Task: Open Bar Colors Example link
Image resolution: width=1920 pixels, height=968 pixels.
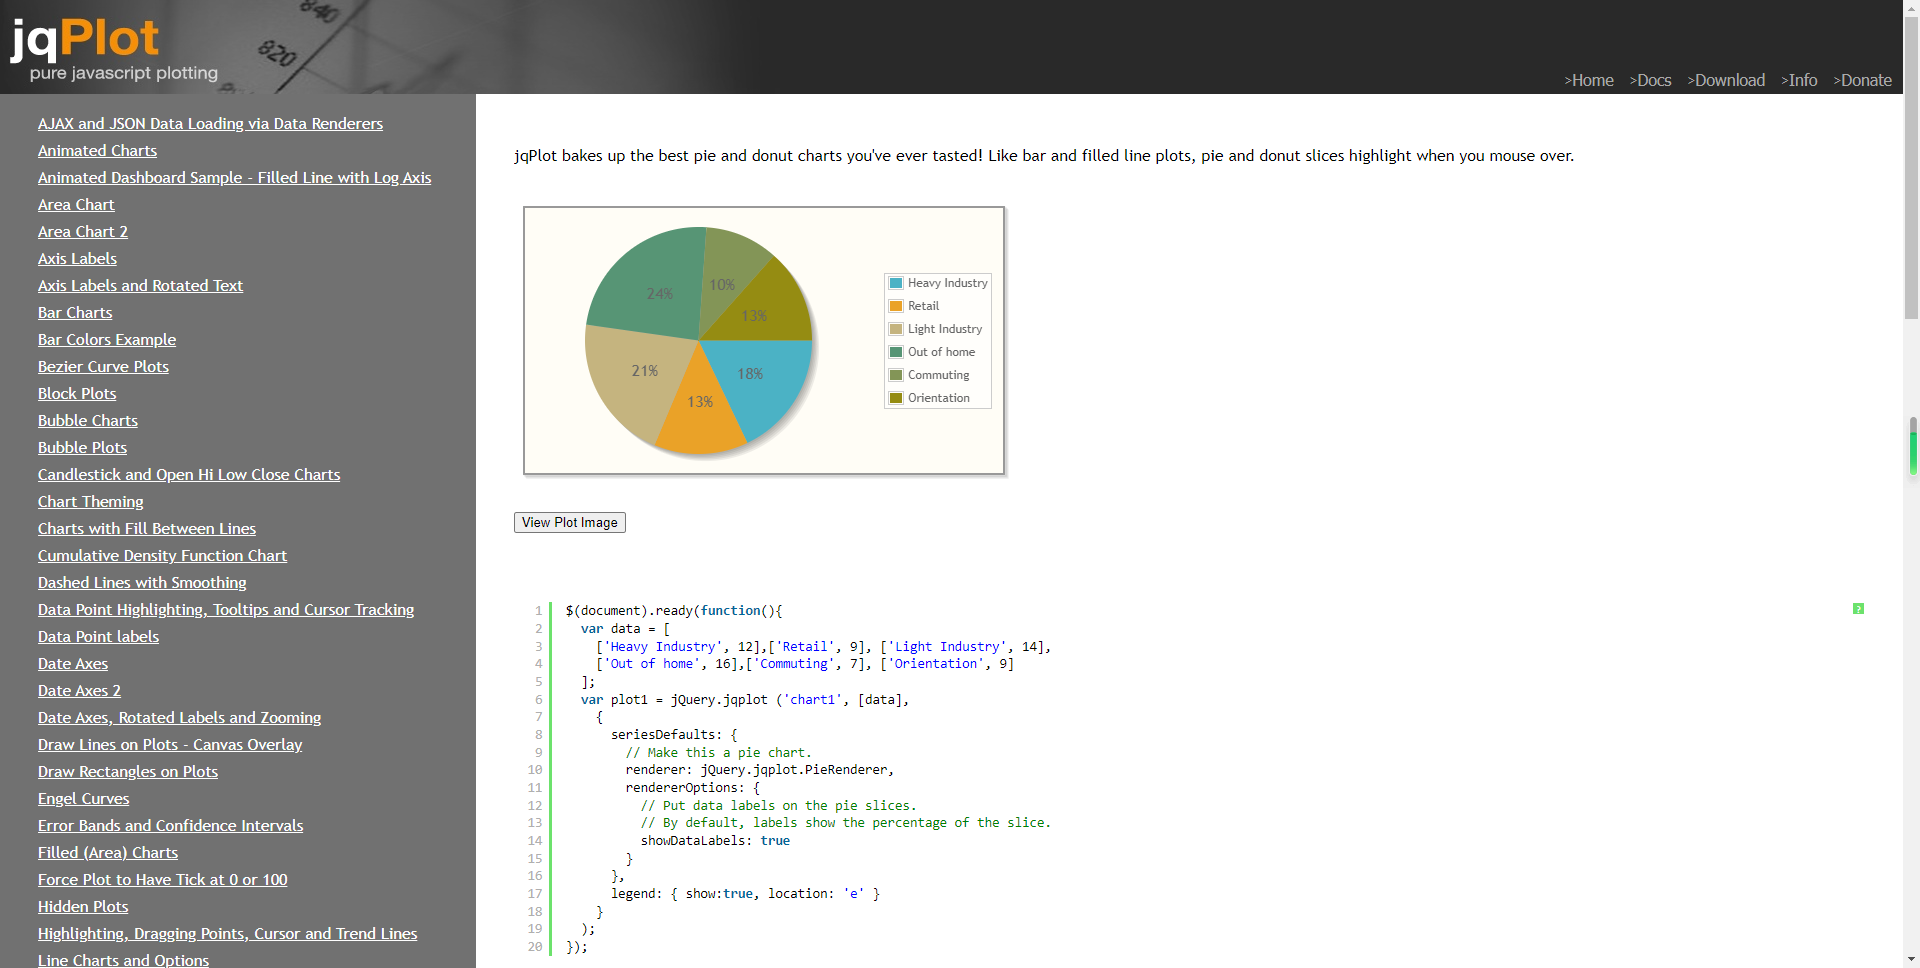Action: point(107,339)
